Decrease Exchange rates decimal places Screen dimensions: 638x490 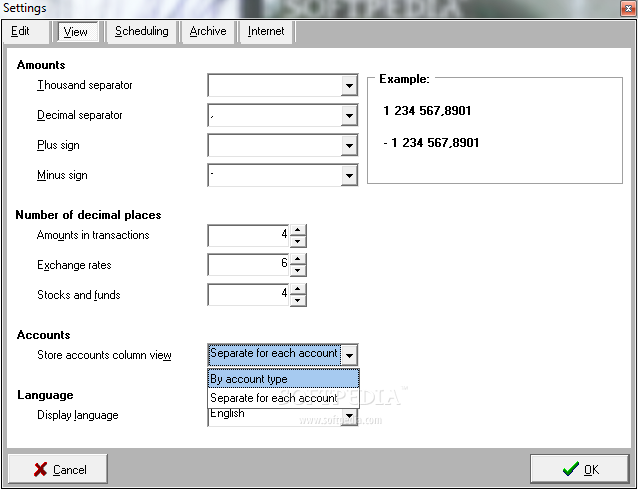coord(298,271)
